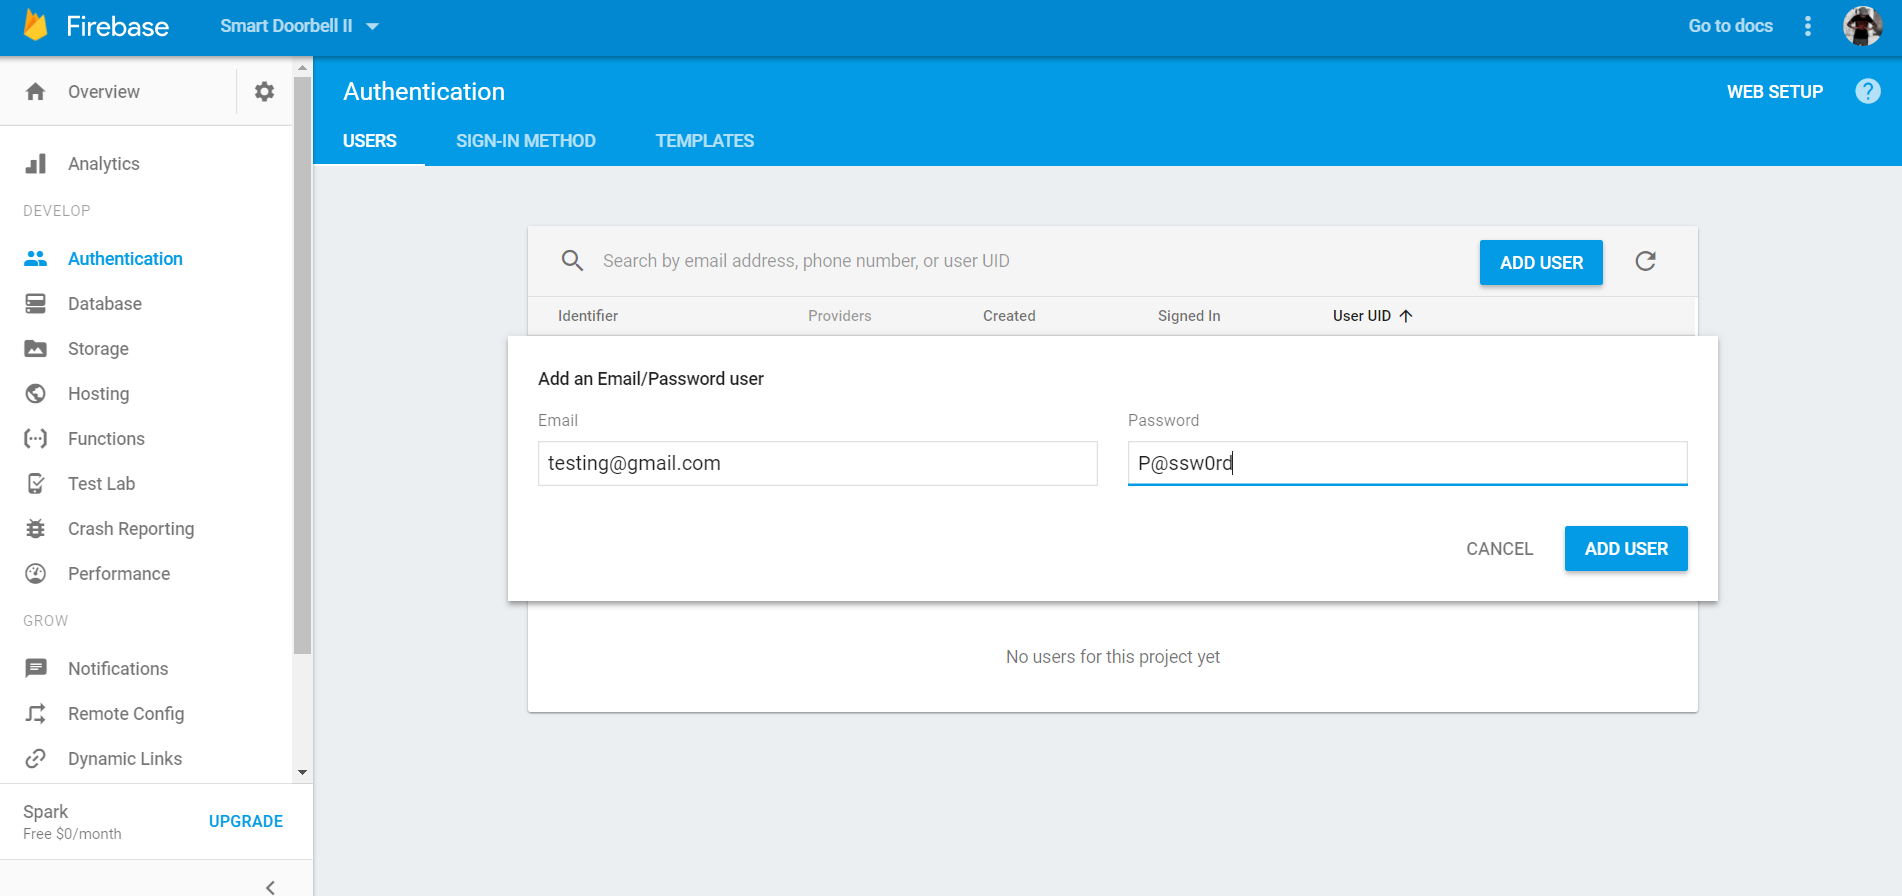Click the Performance gauge icon
The height and width of the screenshot is (896, 1902).
pyautogui.click(x=36, y=574)
